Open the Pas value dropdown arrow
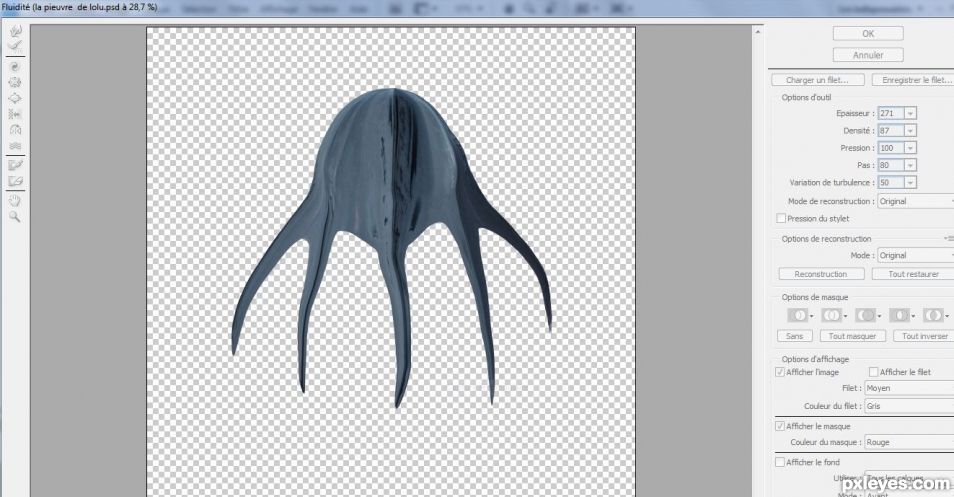Image resolution: width=954 pixels, height=497 pixels. coord(910,165)
